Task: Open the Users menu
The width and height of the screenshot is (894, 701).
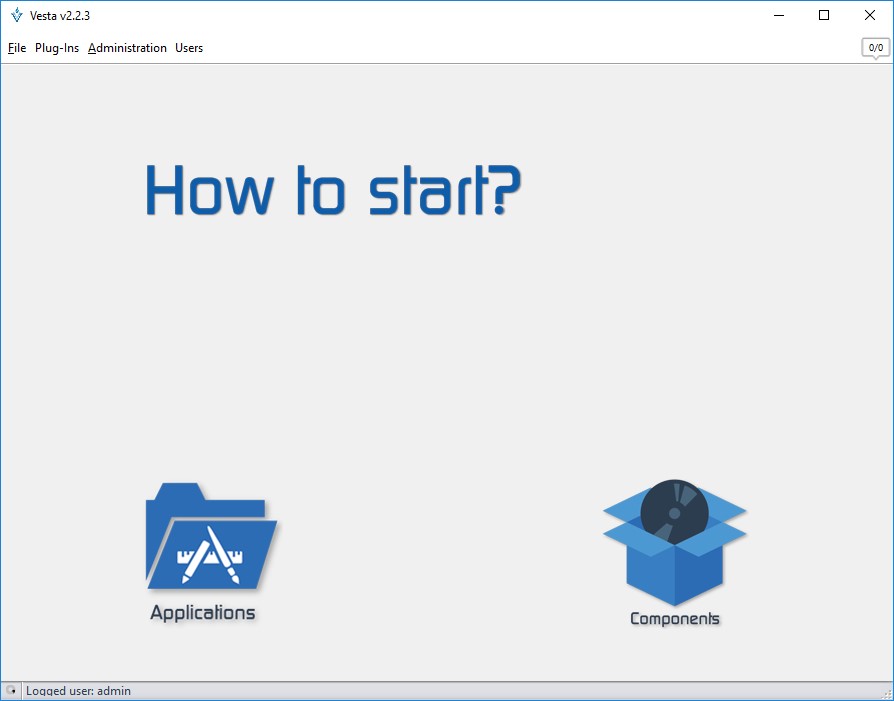Action: pos(189,48)
